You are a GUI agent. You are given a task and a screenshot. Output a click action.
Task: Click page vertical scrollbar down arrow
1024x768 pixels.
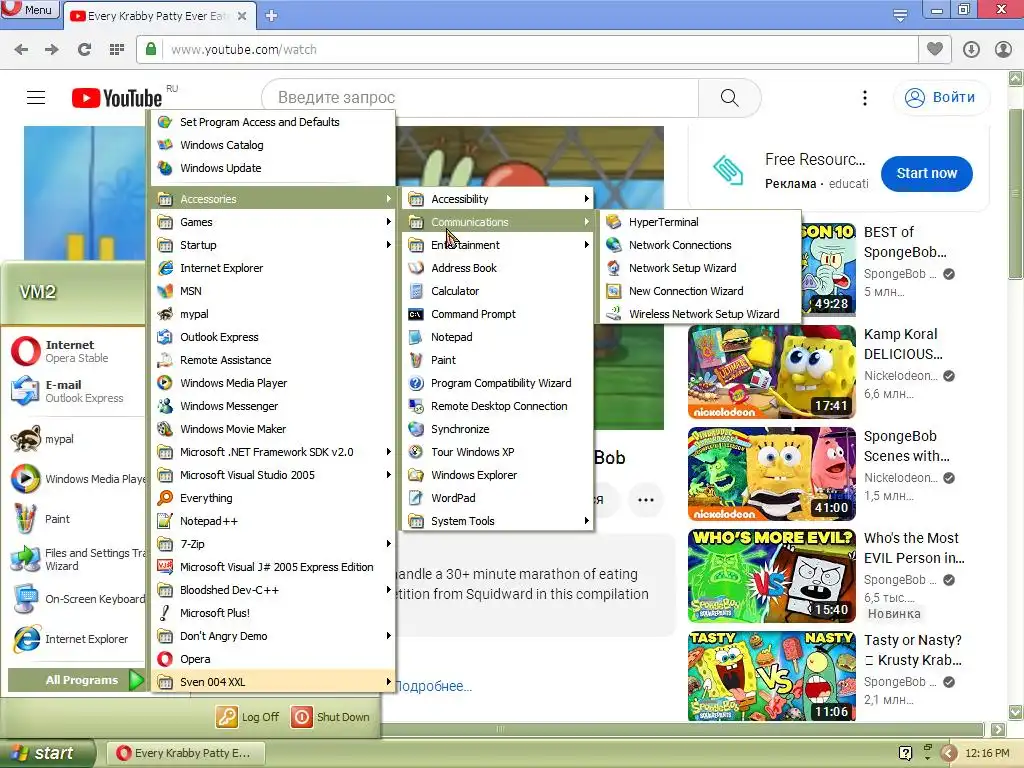tap(1016, 712)
